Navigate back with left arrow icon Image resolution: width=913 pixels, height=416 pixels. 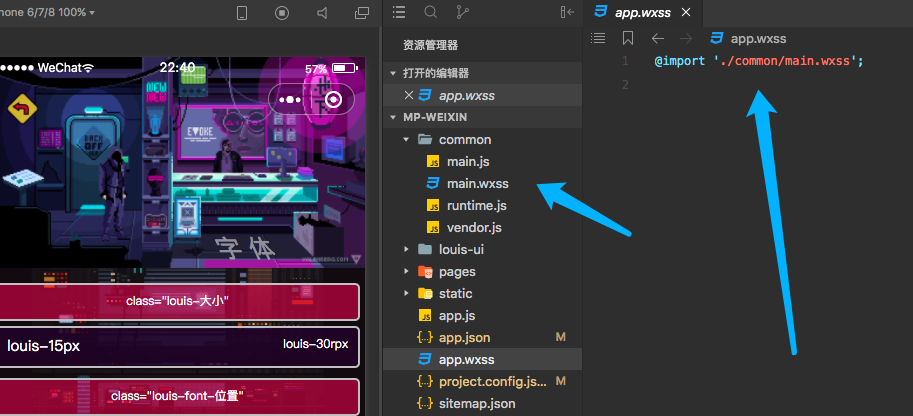658,38
